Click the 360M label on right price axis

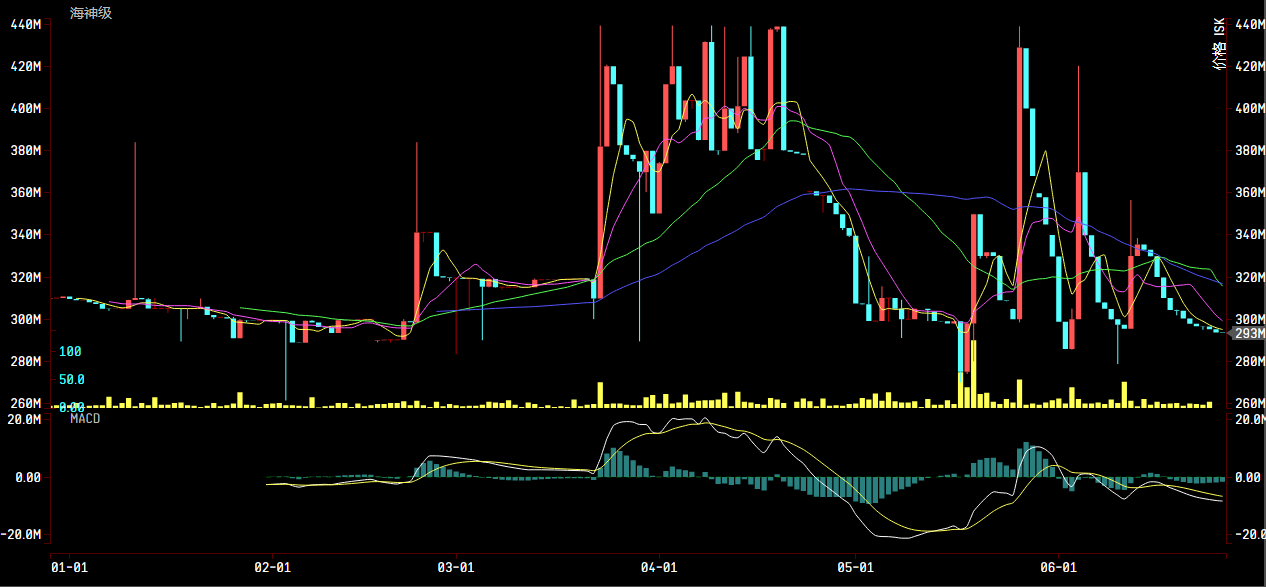1249,193
